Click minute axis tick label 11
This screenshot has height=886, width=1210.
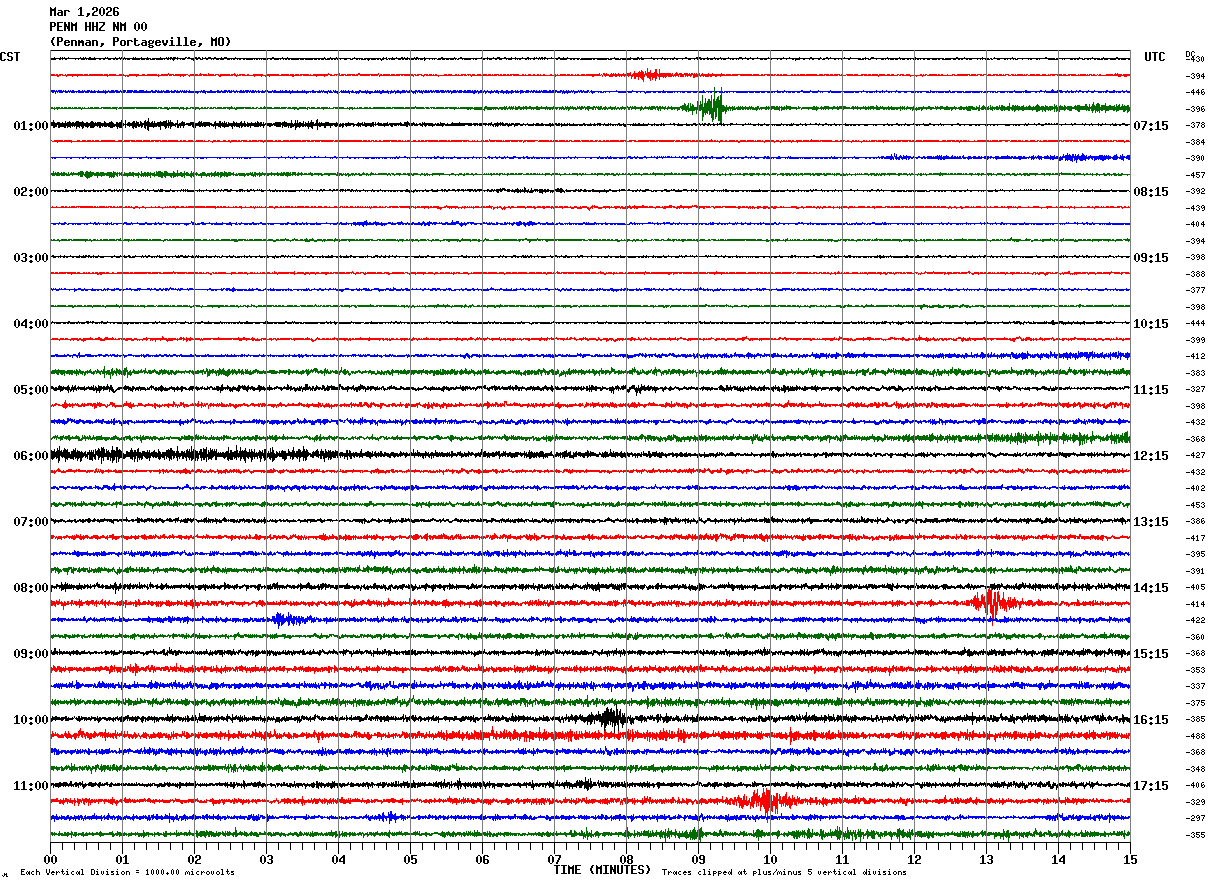(842, 859)
